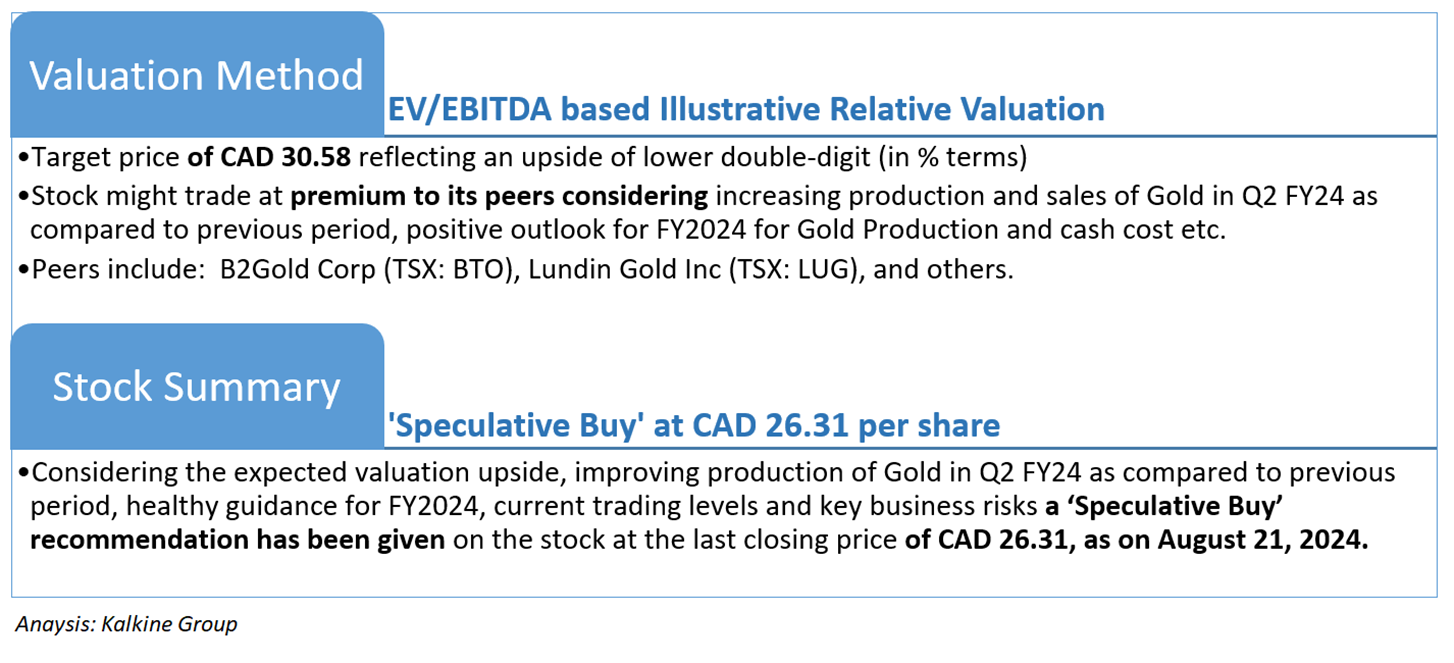Click the Kalkine Group analysis caption

[126, 624]
